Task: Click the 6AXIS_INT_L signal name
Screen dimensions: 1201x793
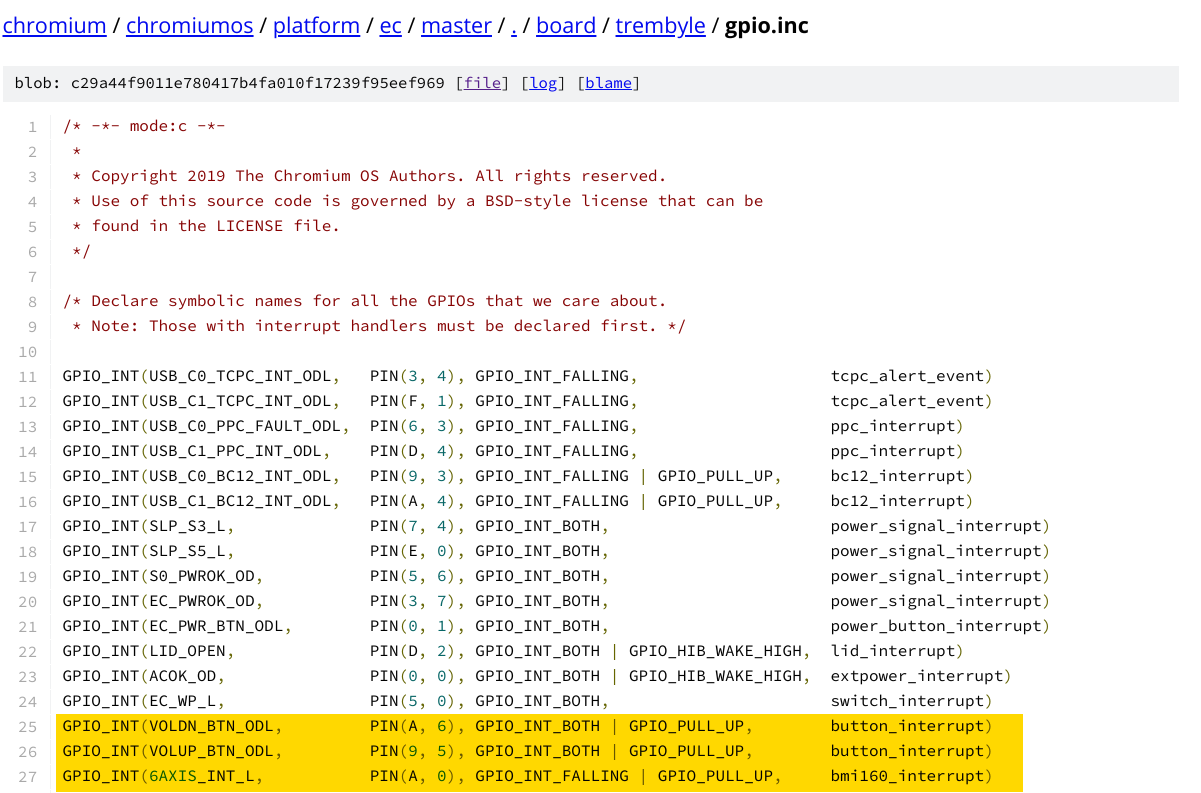Action: coord(201,776)
